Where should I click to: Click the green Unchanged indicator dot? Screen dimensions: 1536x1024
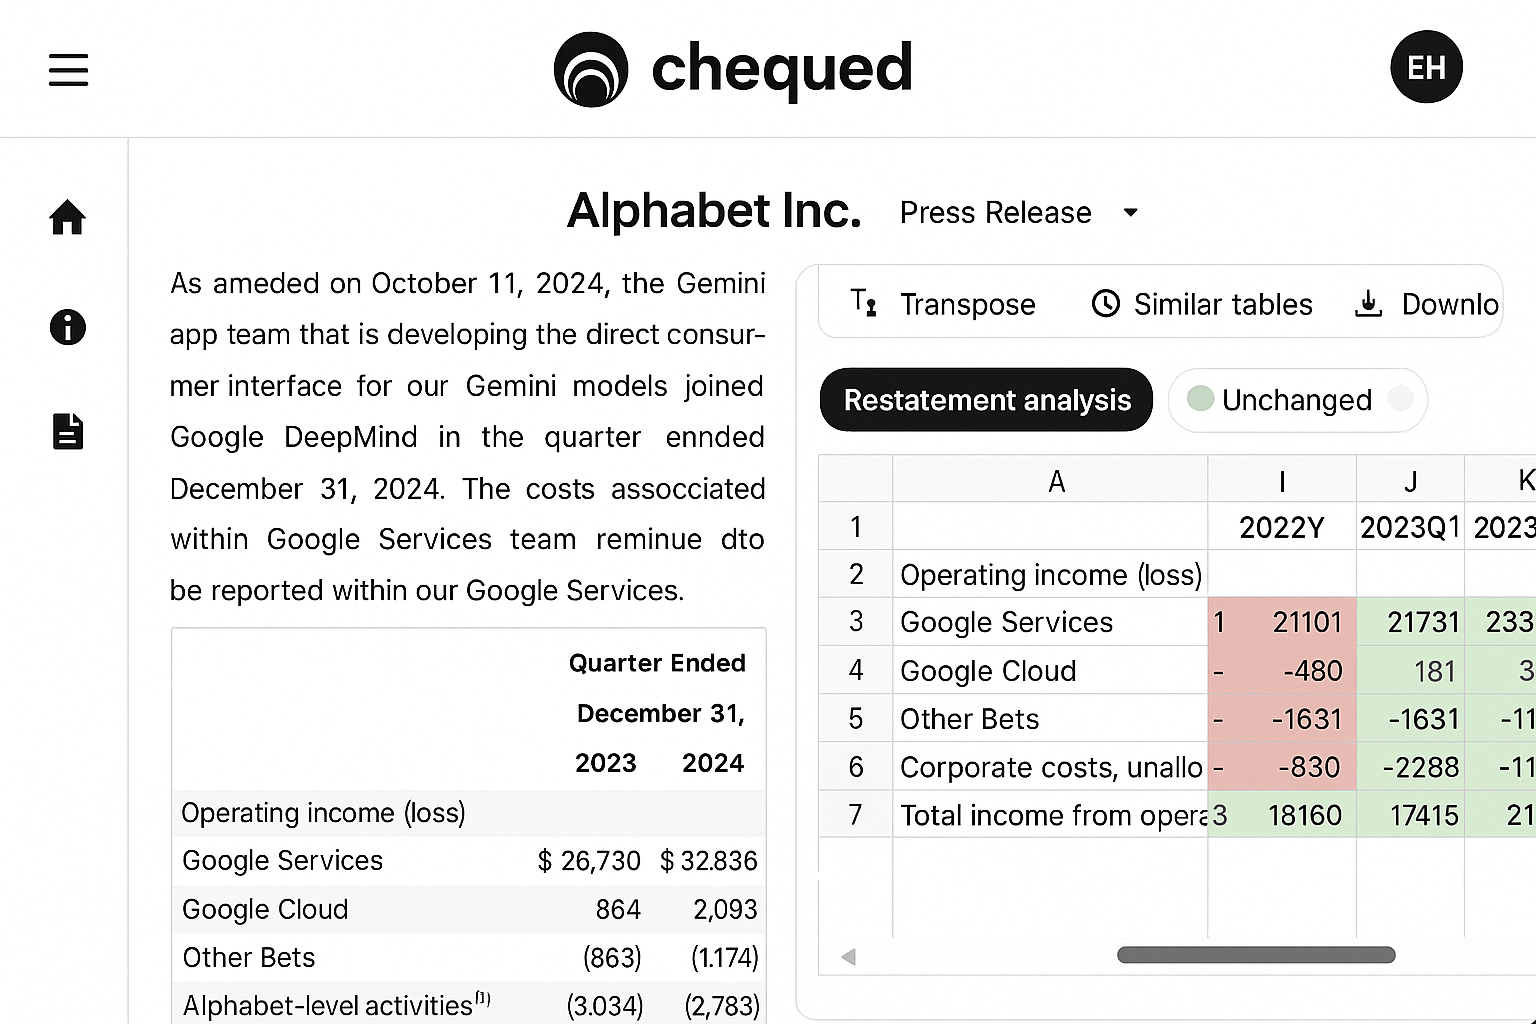coord(1201,398)
